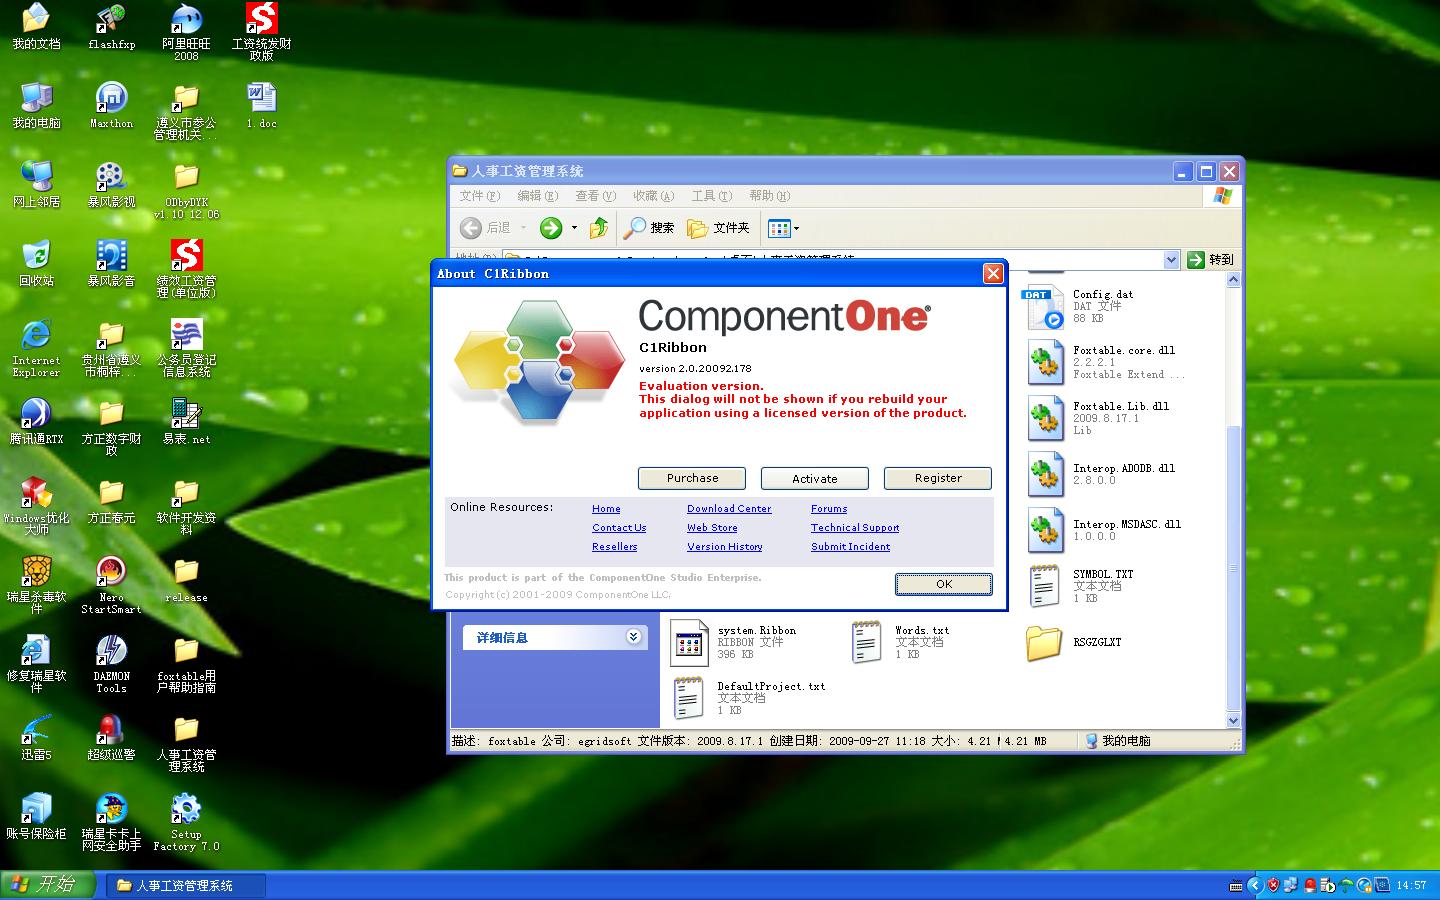Click the Up folder icon in Explorer toolbar
Screen dimensions: 1440x900
tap(598, 228)
